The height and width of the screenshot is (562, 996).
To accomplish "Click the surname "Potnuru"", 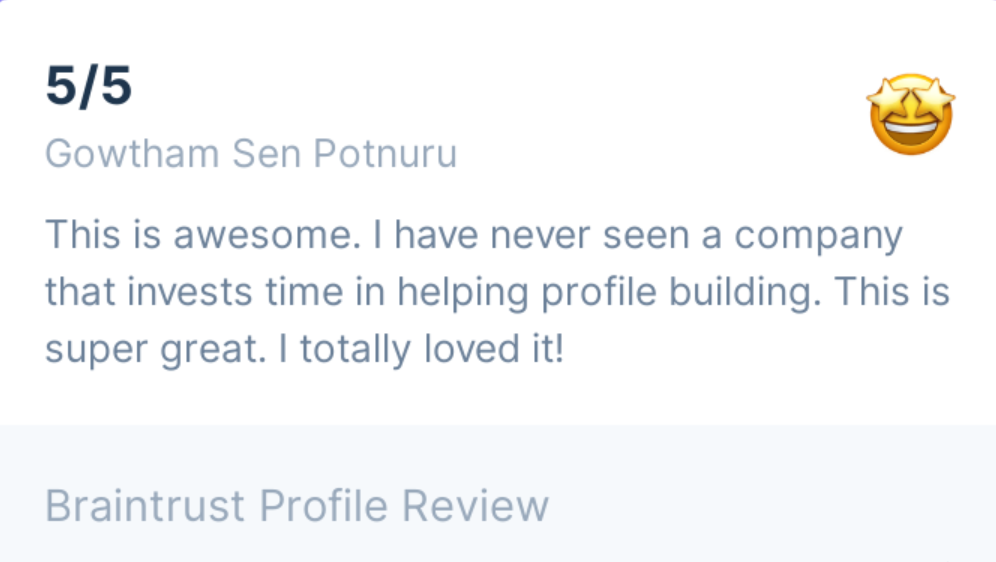I will pyautogui.click(x=385, y=154).
